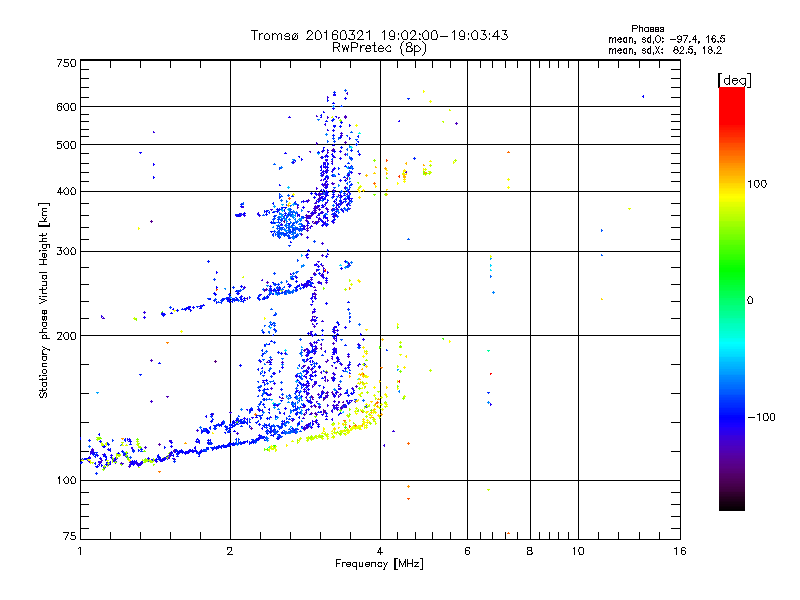Click the y-axis tick label '300'
800x600 pixels.
pos(66,251)
